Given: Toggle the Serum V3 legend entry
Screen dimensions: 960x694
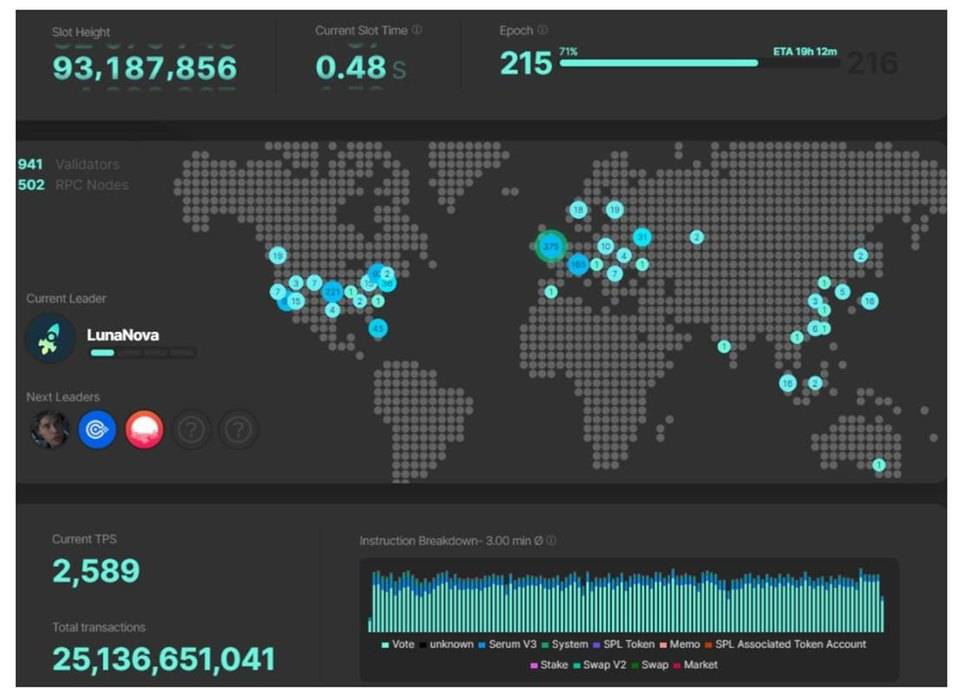Looking at the screenshot, I should (513, 644).
